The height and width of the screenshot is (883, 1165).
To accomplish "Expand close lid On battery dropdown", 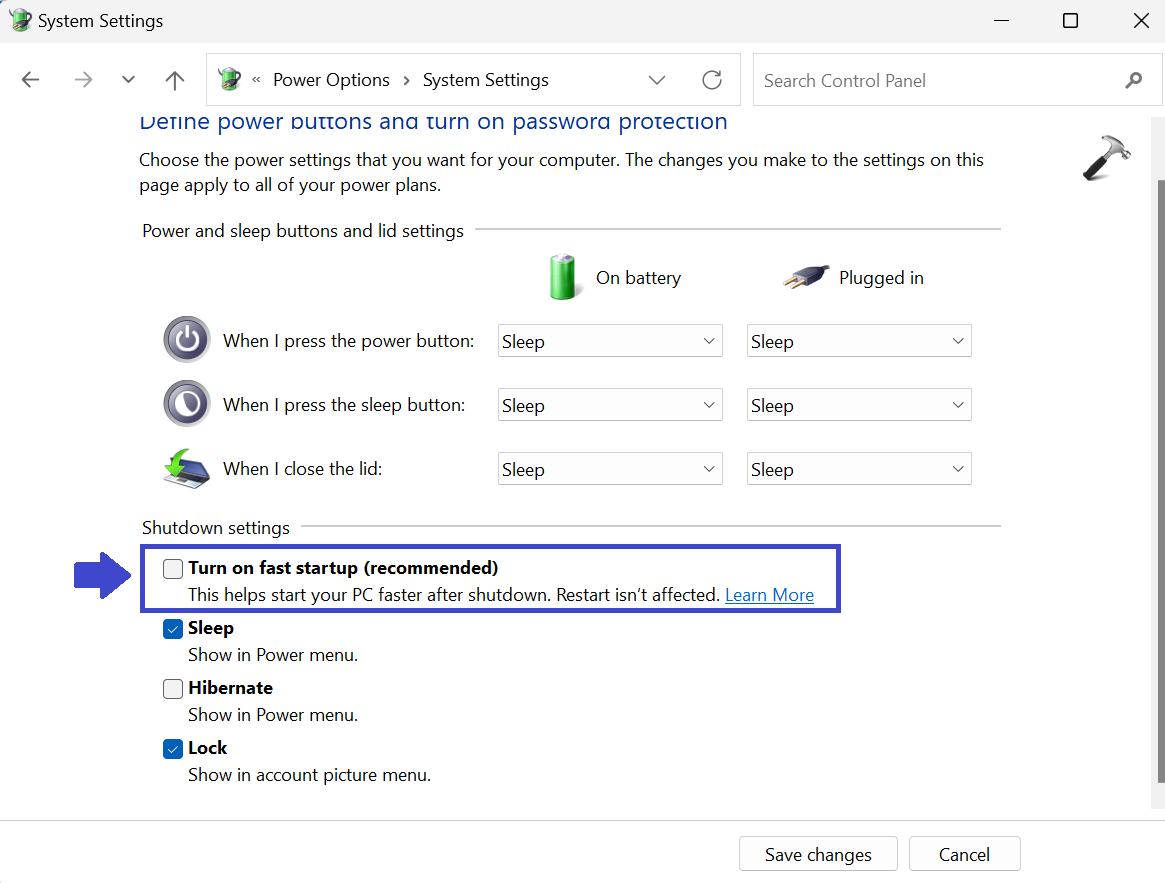I will [610, 469].
